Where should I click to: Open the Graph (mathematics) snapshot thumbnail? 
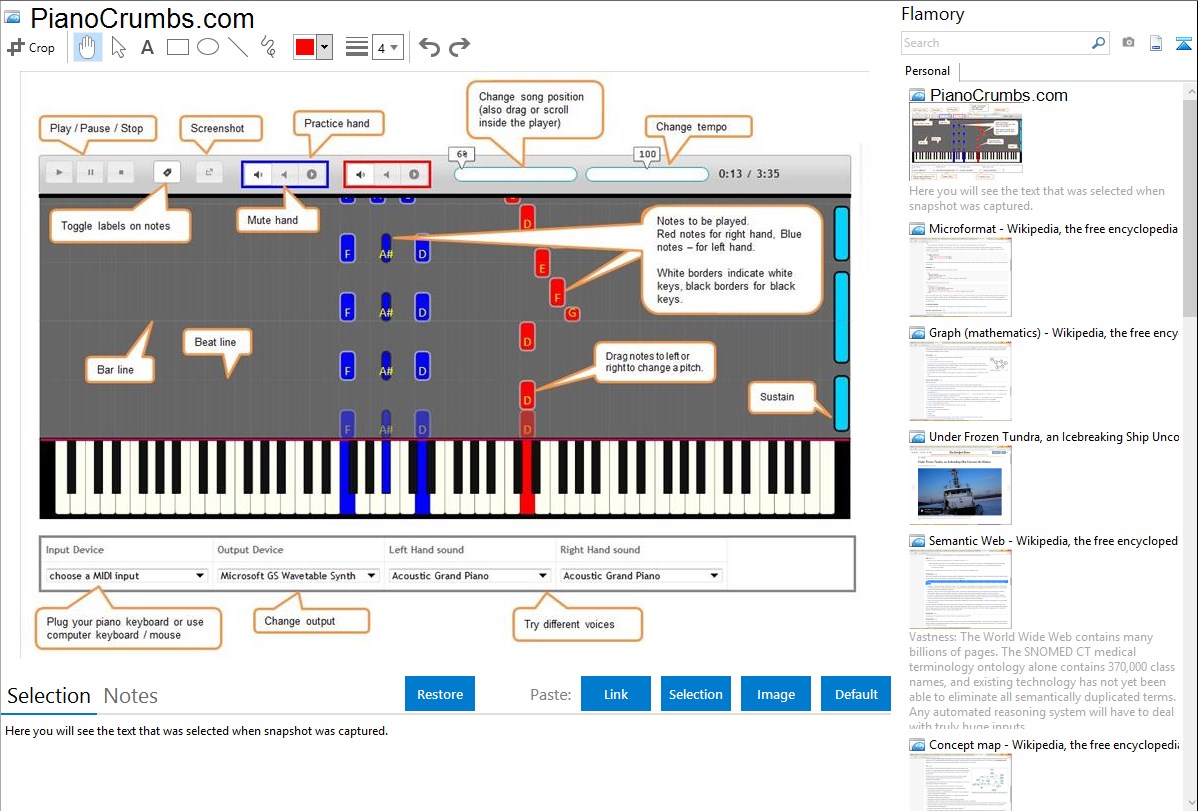pyautogui.click(x=960, y=381)
